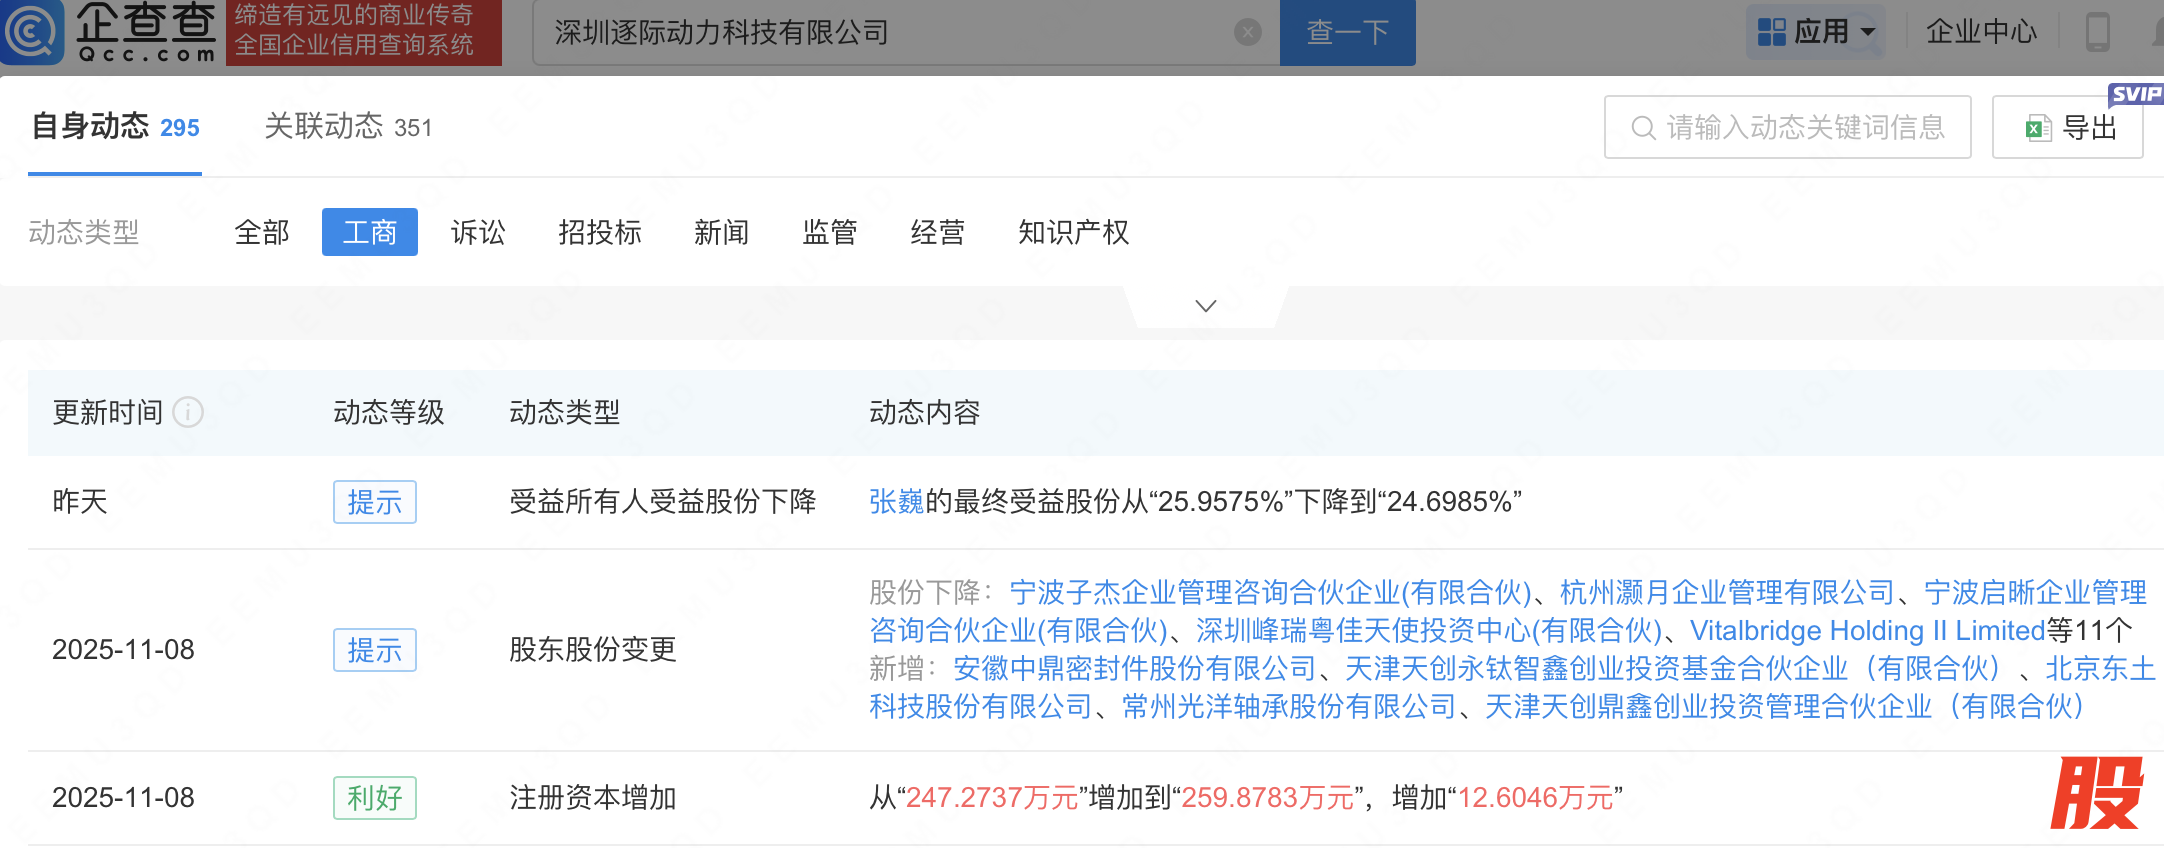Select the 招投标 filter option
The image size is (2164, 848).
(600, 233)
